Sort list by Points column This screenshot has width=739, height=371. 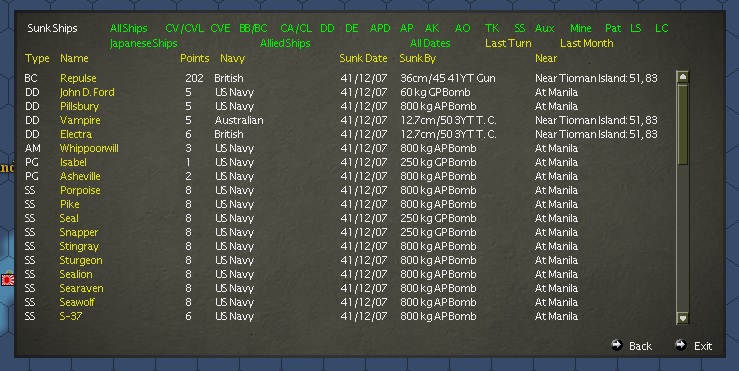click(194, 58)
